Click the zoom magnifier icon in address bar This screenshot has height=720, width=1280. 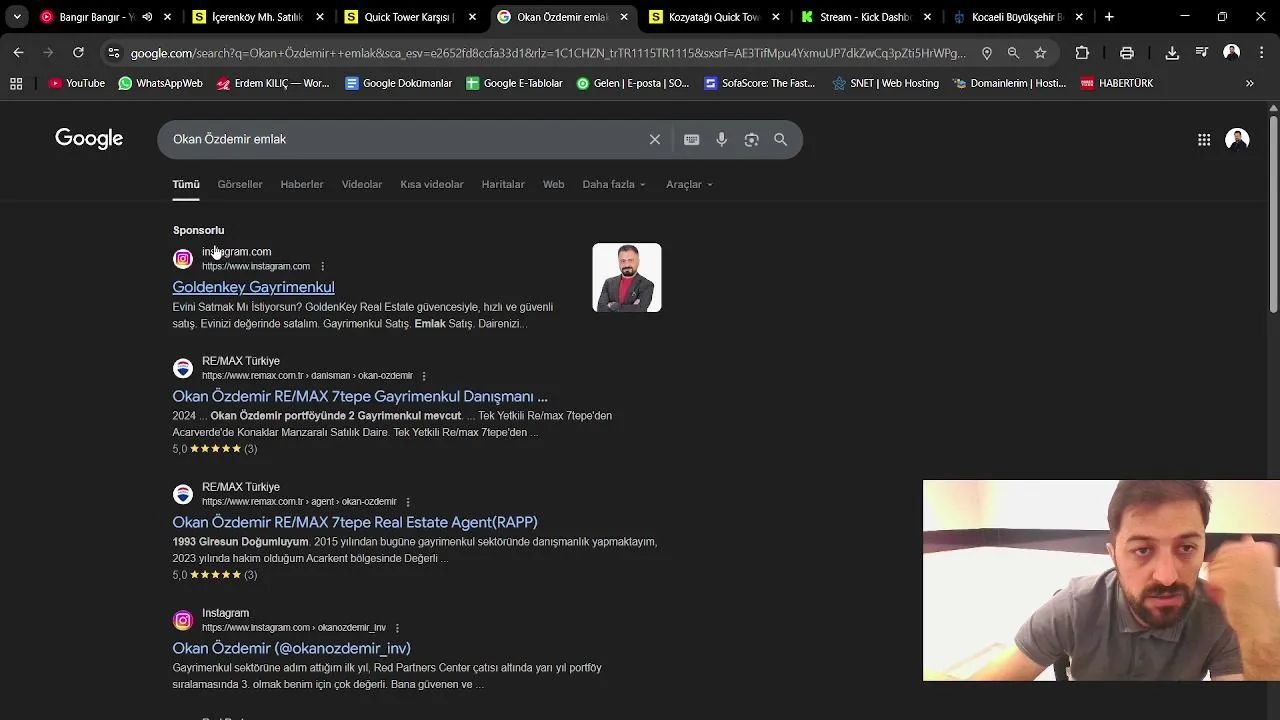[x=1013, y=53]
